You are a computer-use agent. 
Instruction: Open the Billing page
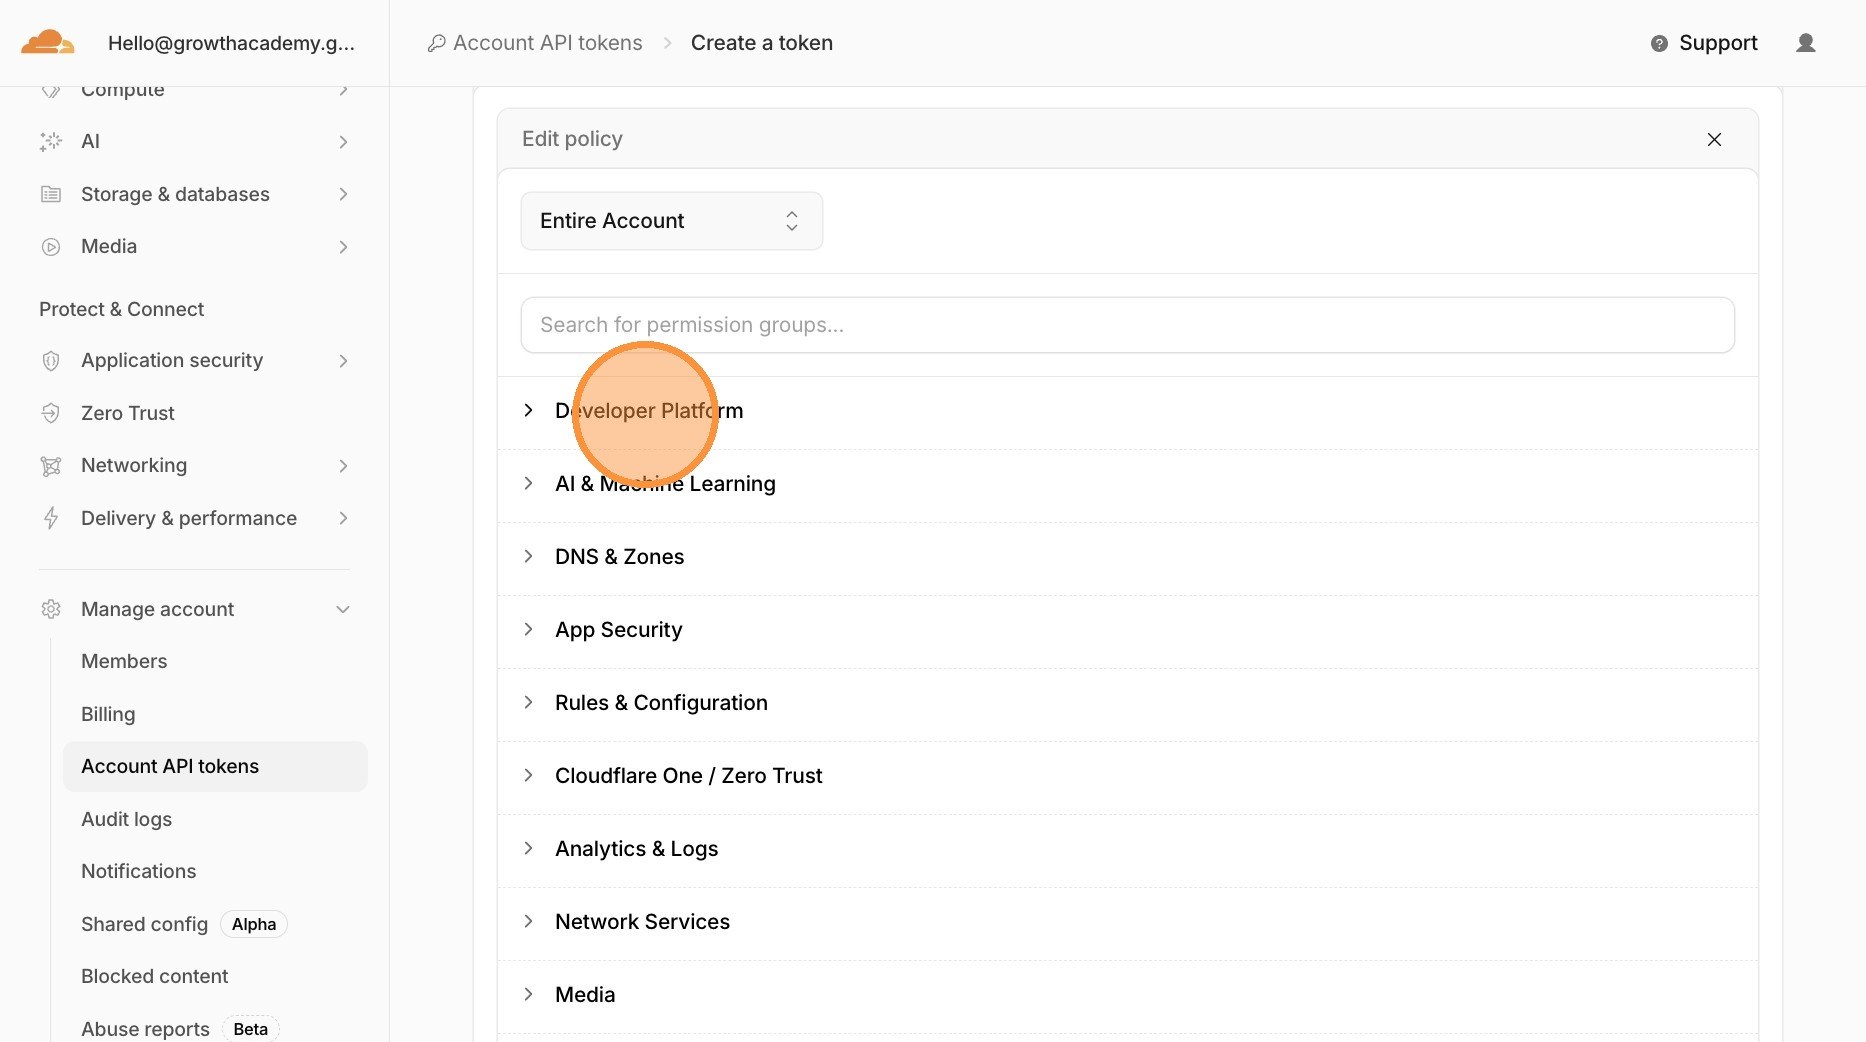coord(108,714)
